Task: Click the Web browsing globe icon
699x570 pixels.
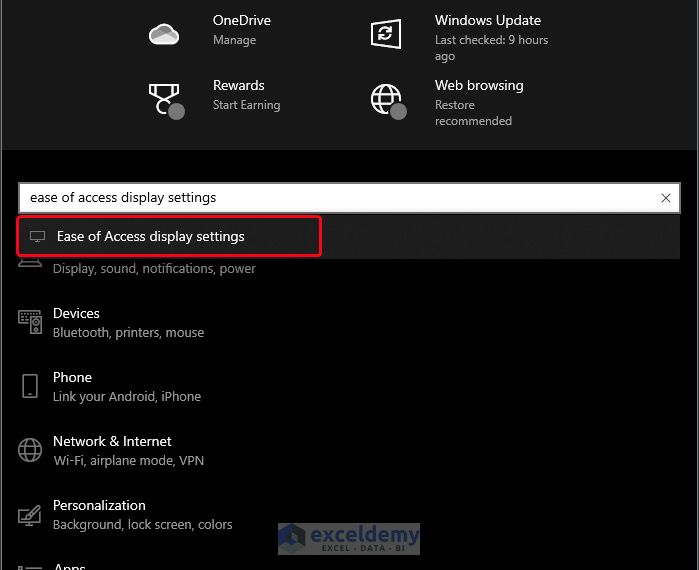Action: point(388,101)
